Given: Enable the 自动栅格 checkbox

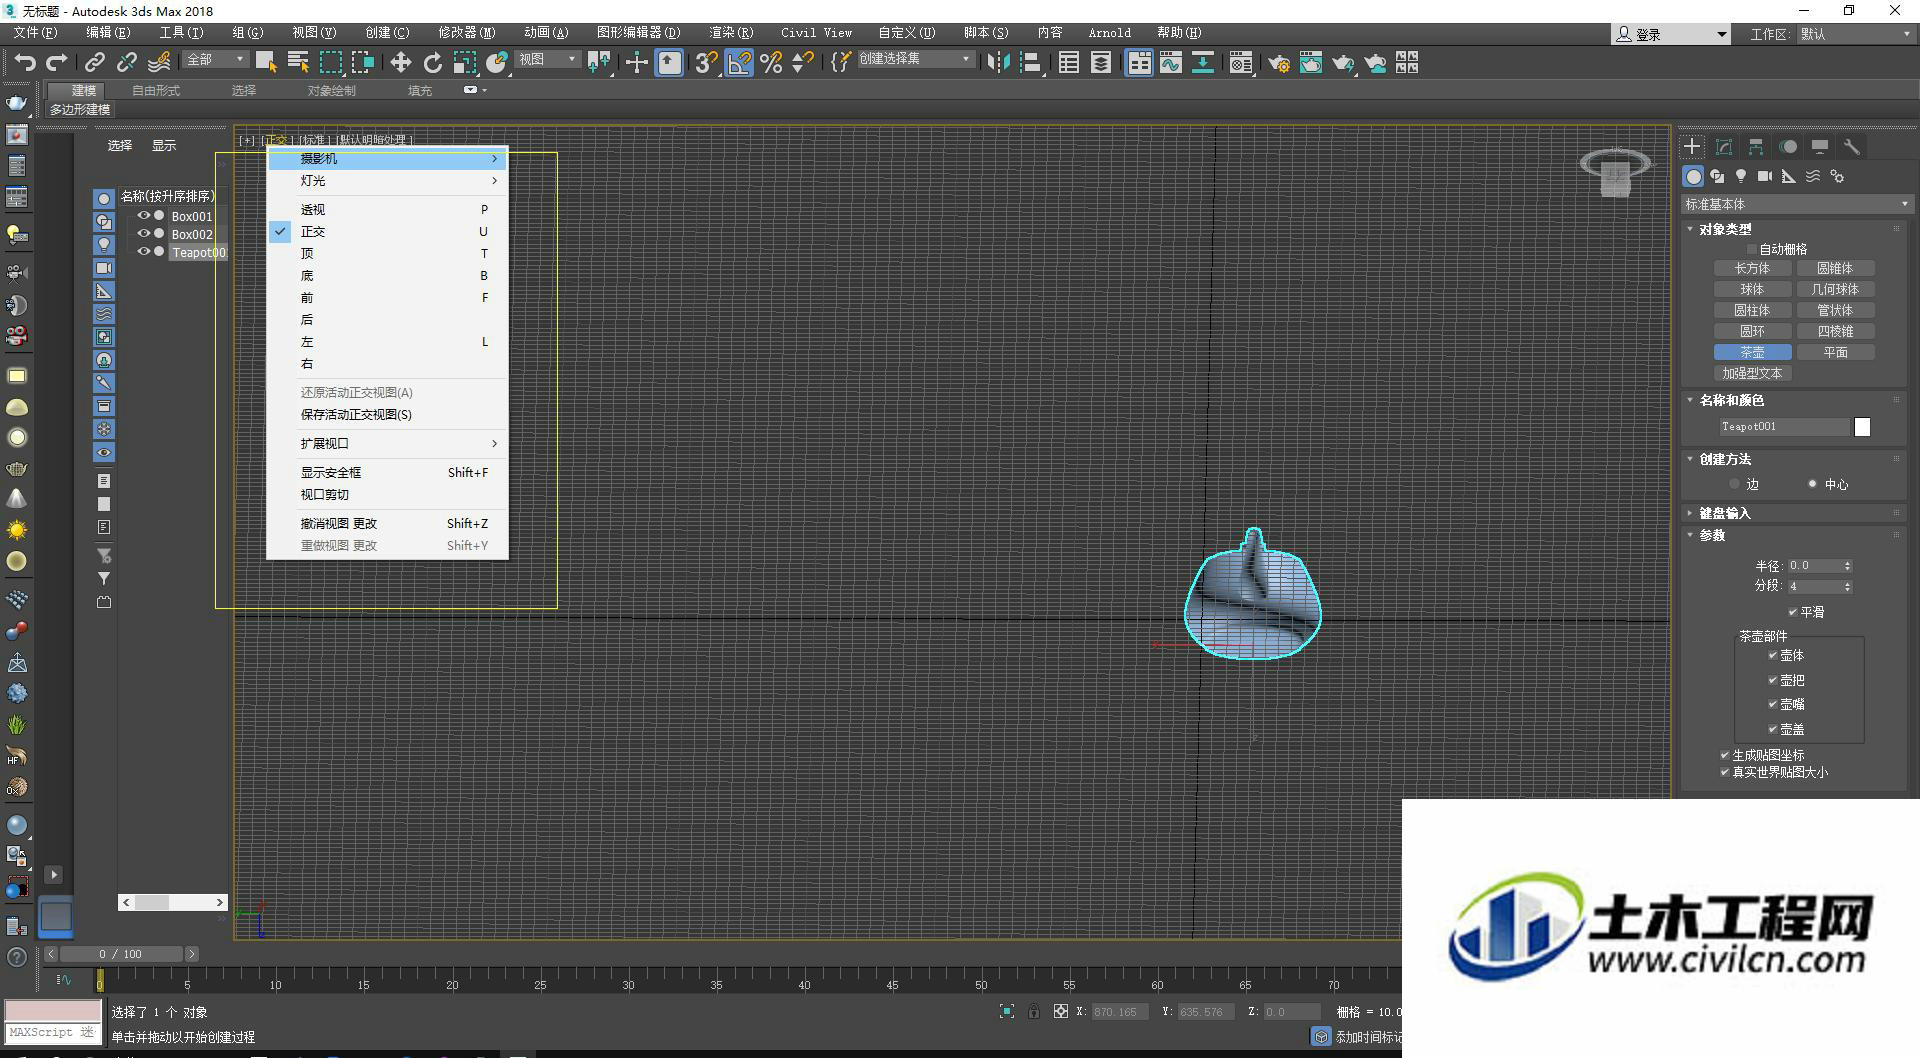Looking at the screenshot, I should (x=1752, y=249).
